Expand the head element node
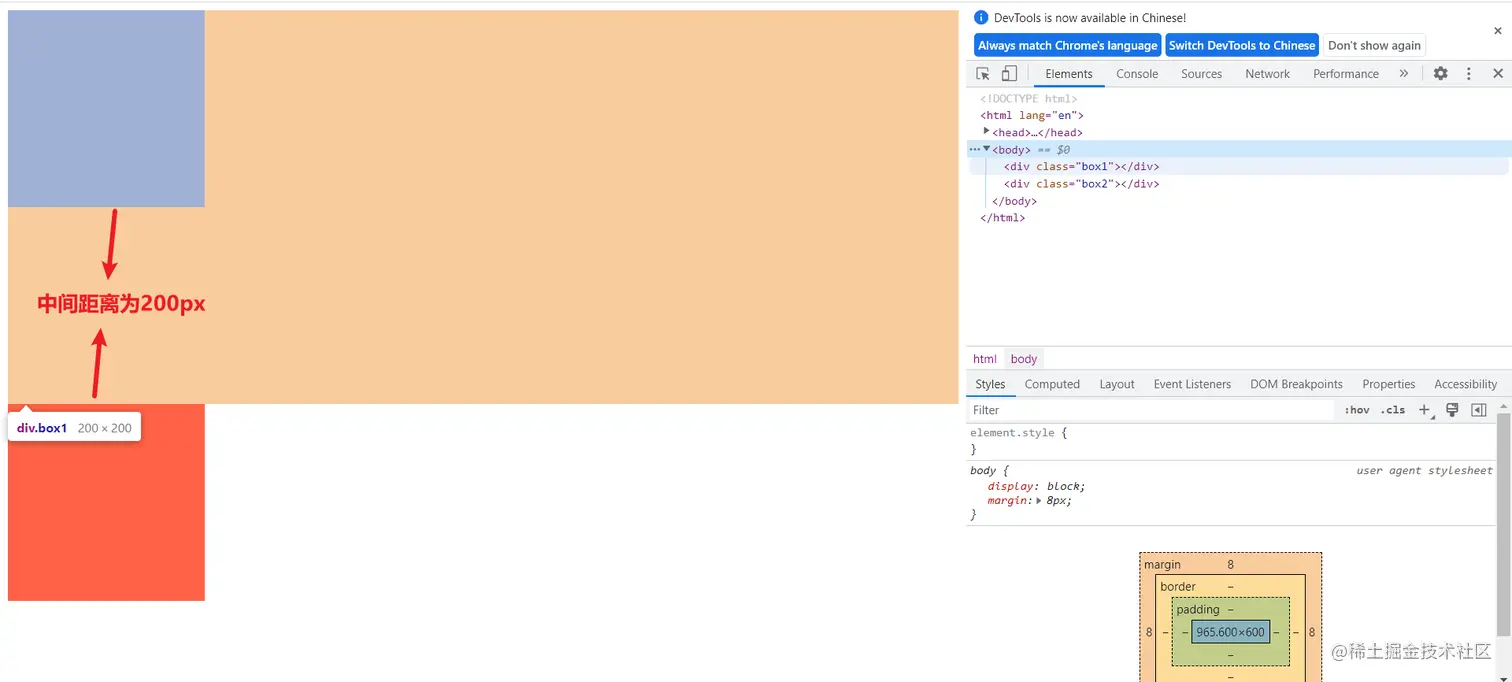Image resolution: width=1512 pixels, height=682 pixels. [x=986, y=131]
